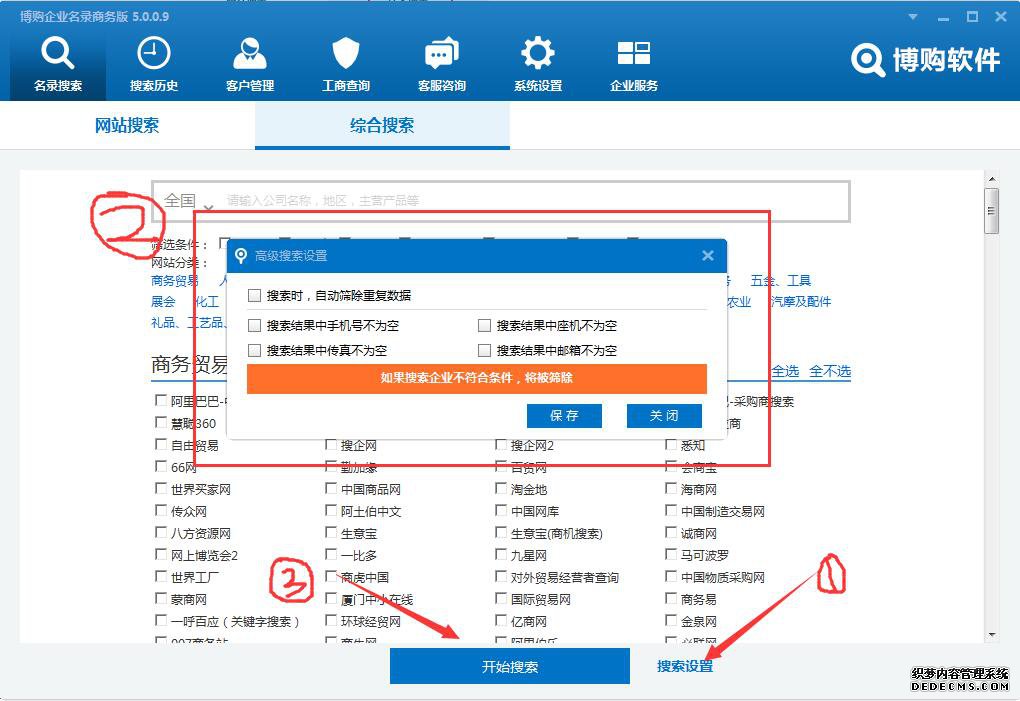Open 系统设置 gear icon

click(538, 53)
